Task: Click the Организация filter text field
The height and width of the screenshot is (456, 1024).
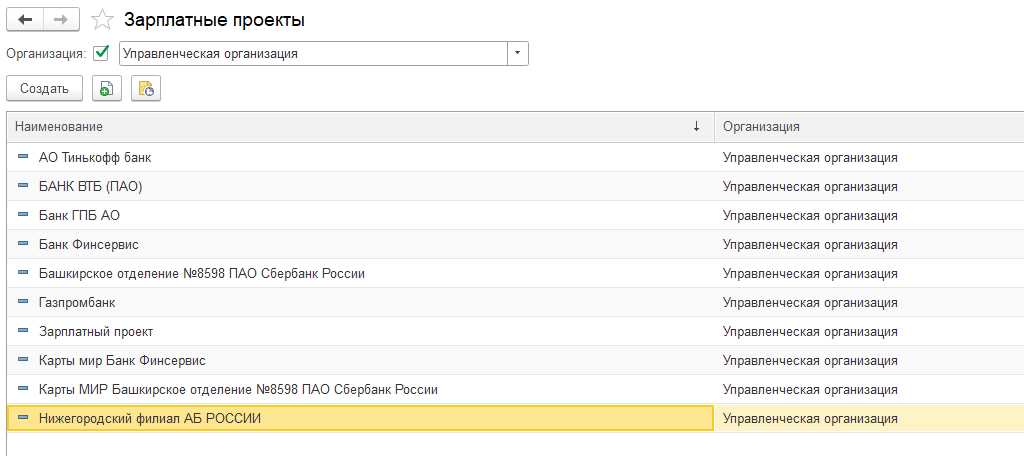Action: (312, 53)
